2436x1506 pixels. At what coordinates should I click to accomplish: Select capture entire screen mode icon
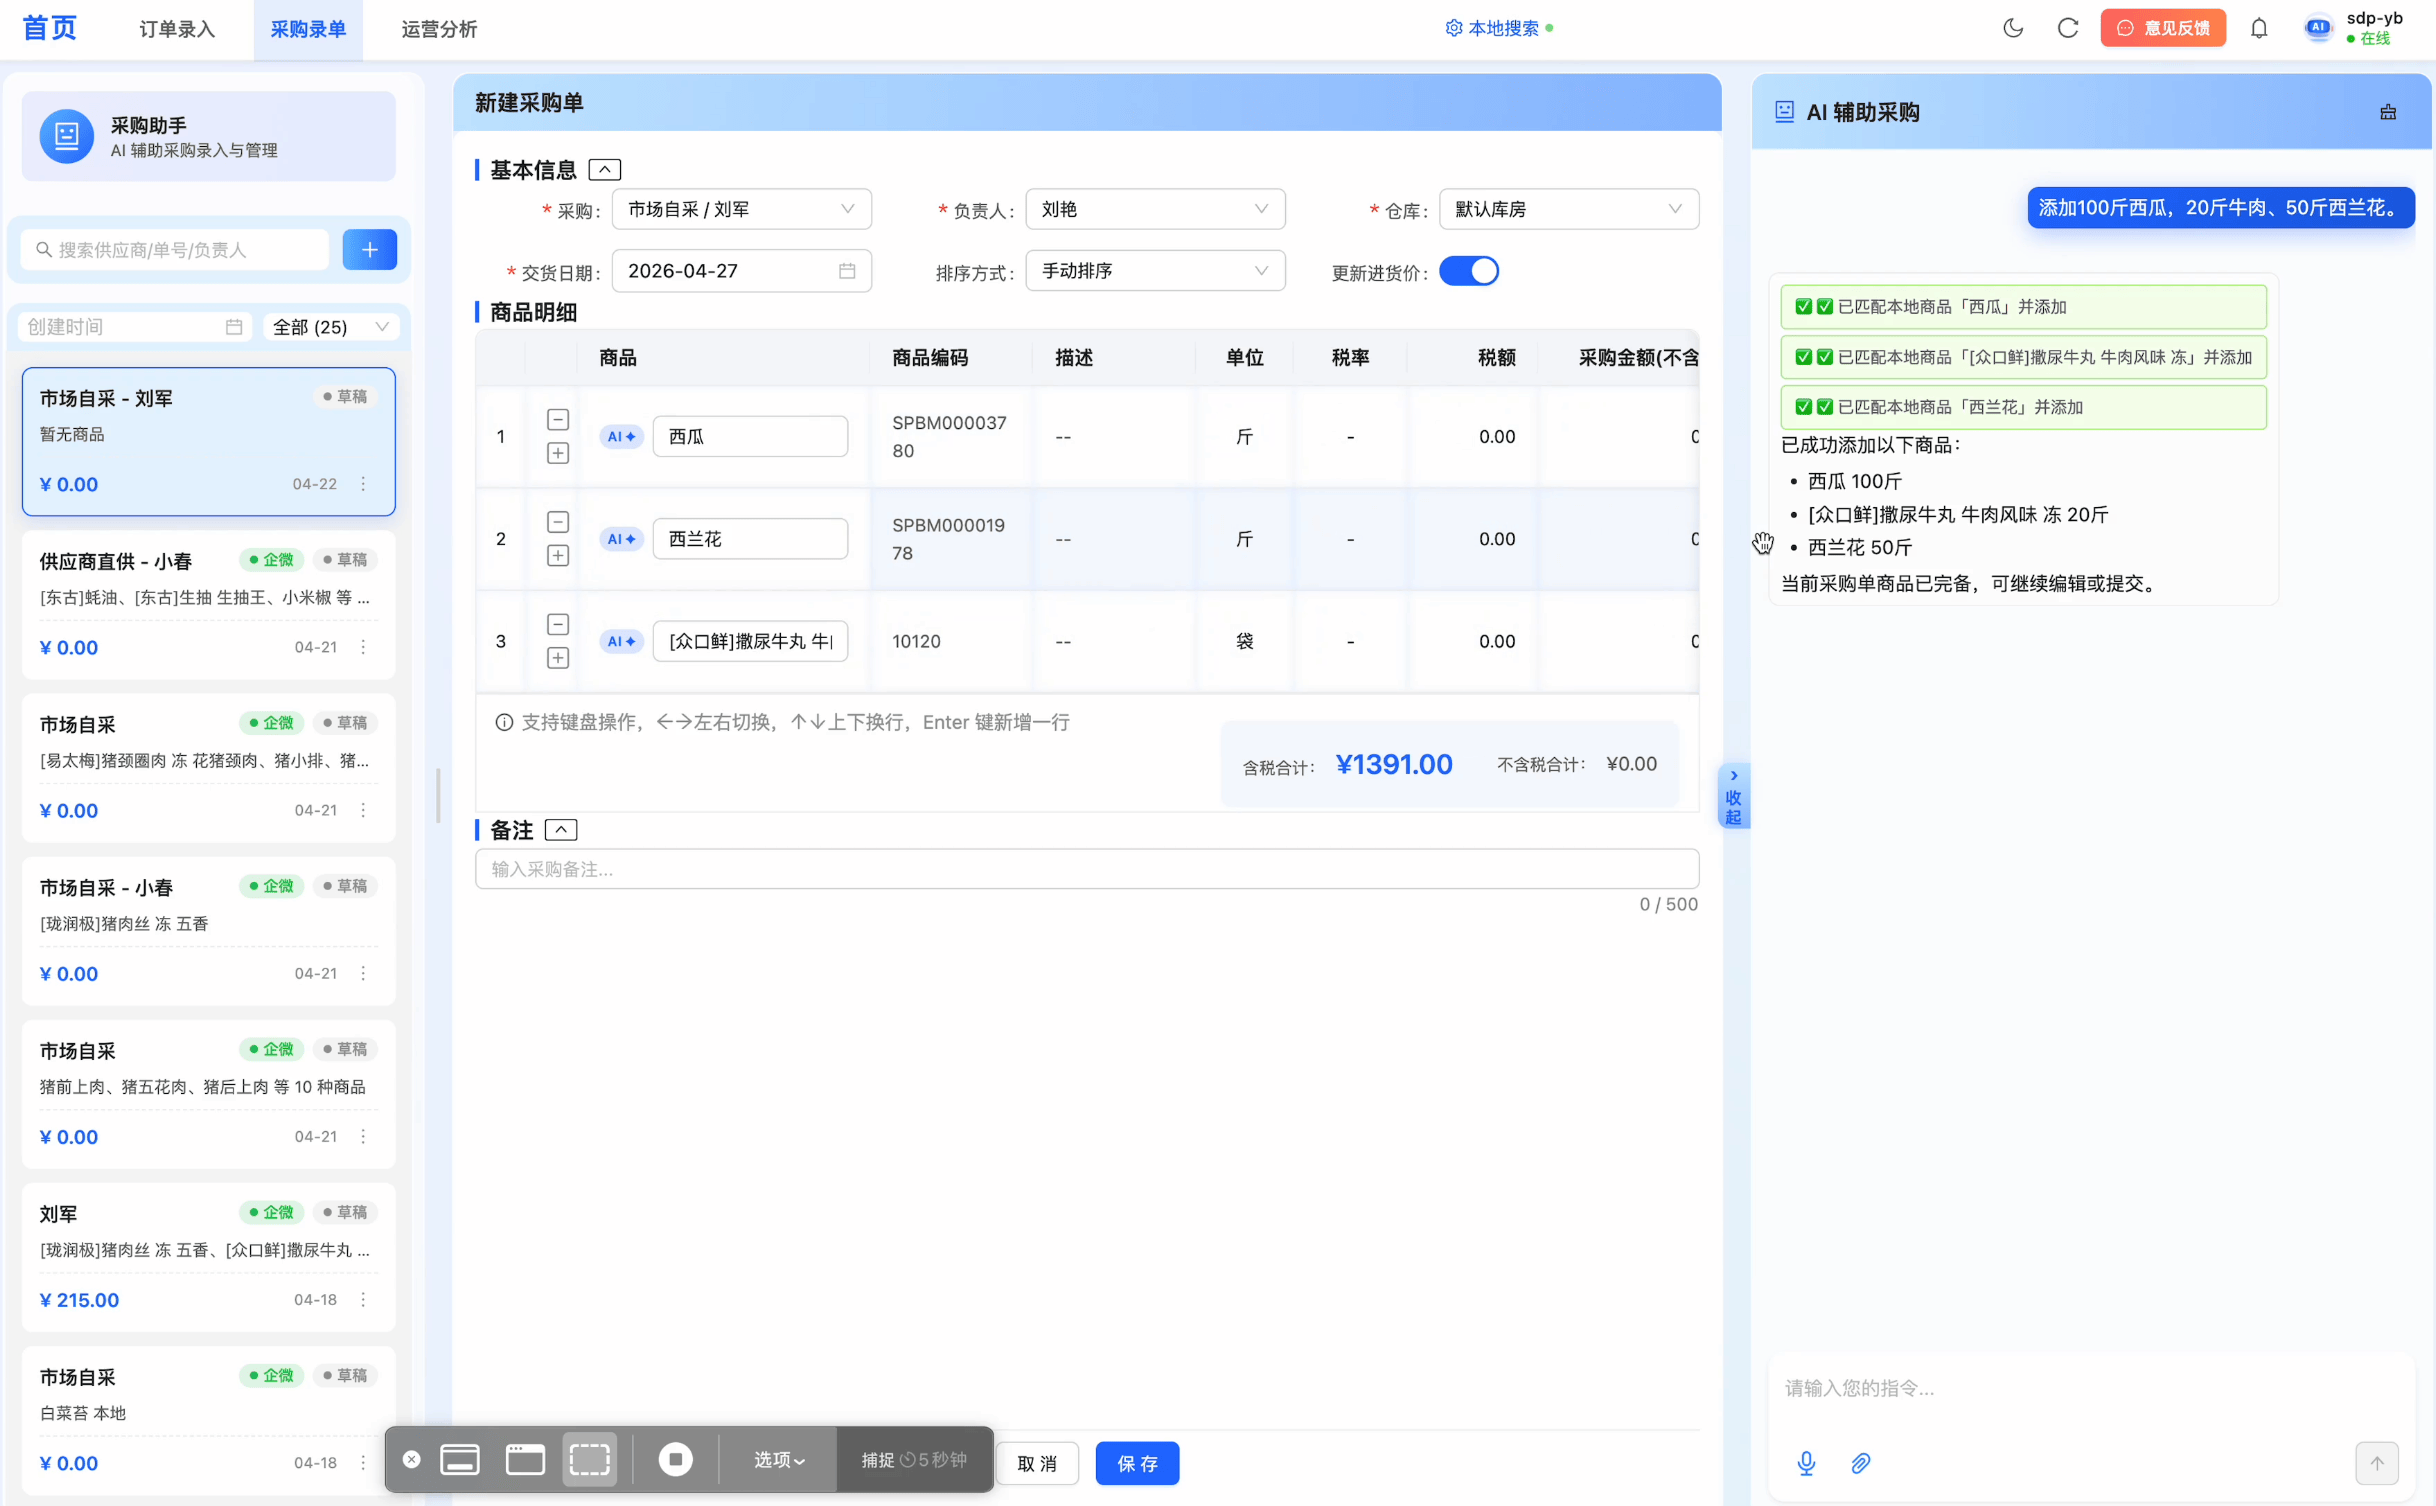point(460,1459)
